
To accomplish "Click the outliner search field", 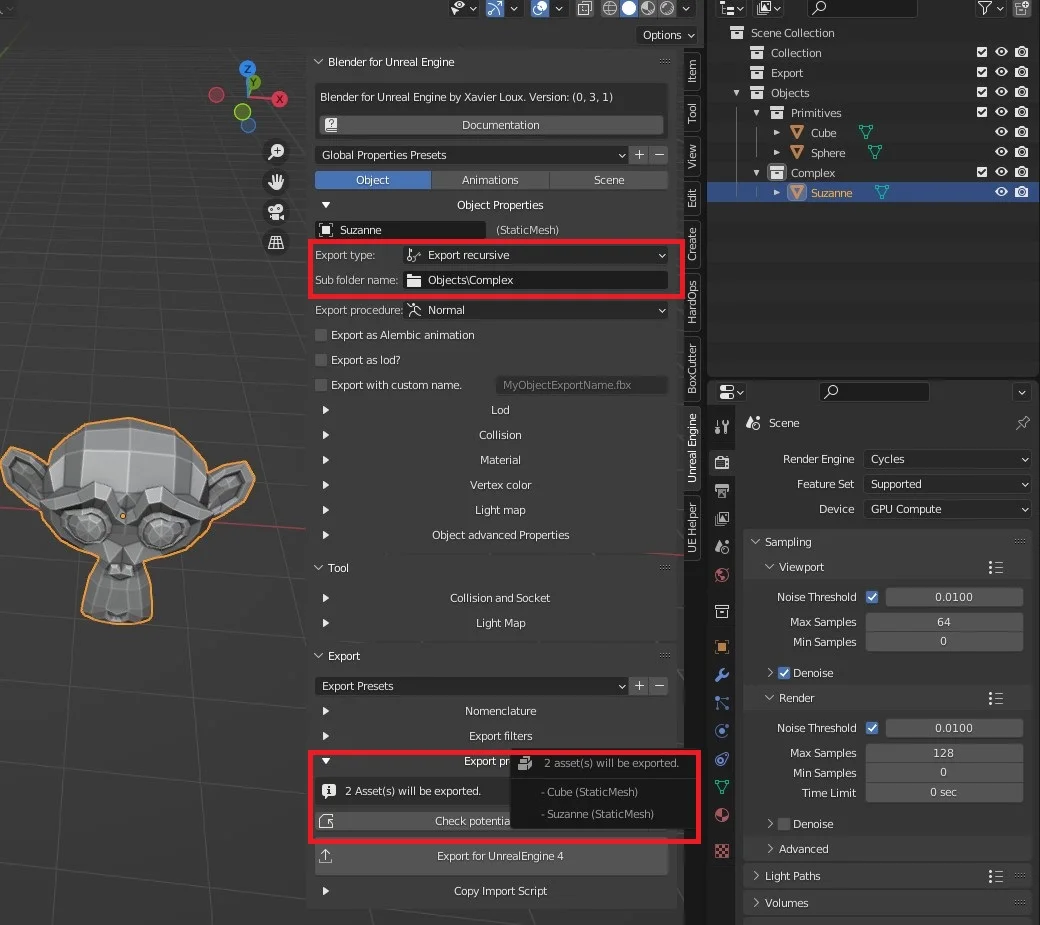I will [x=862, y=9].
